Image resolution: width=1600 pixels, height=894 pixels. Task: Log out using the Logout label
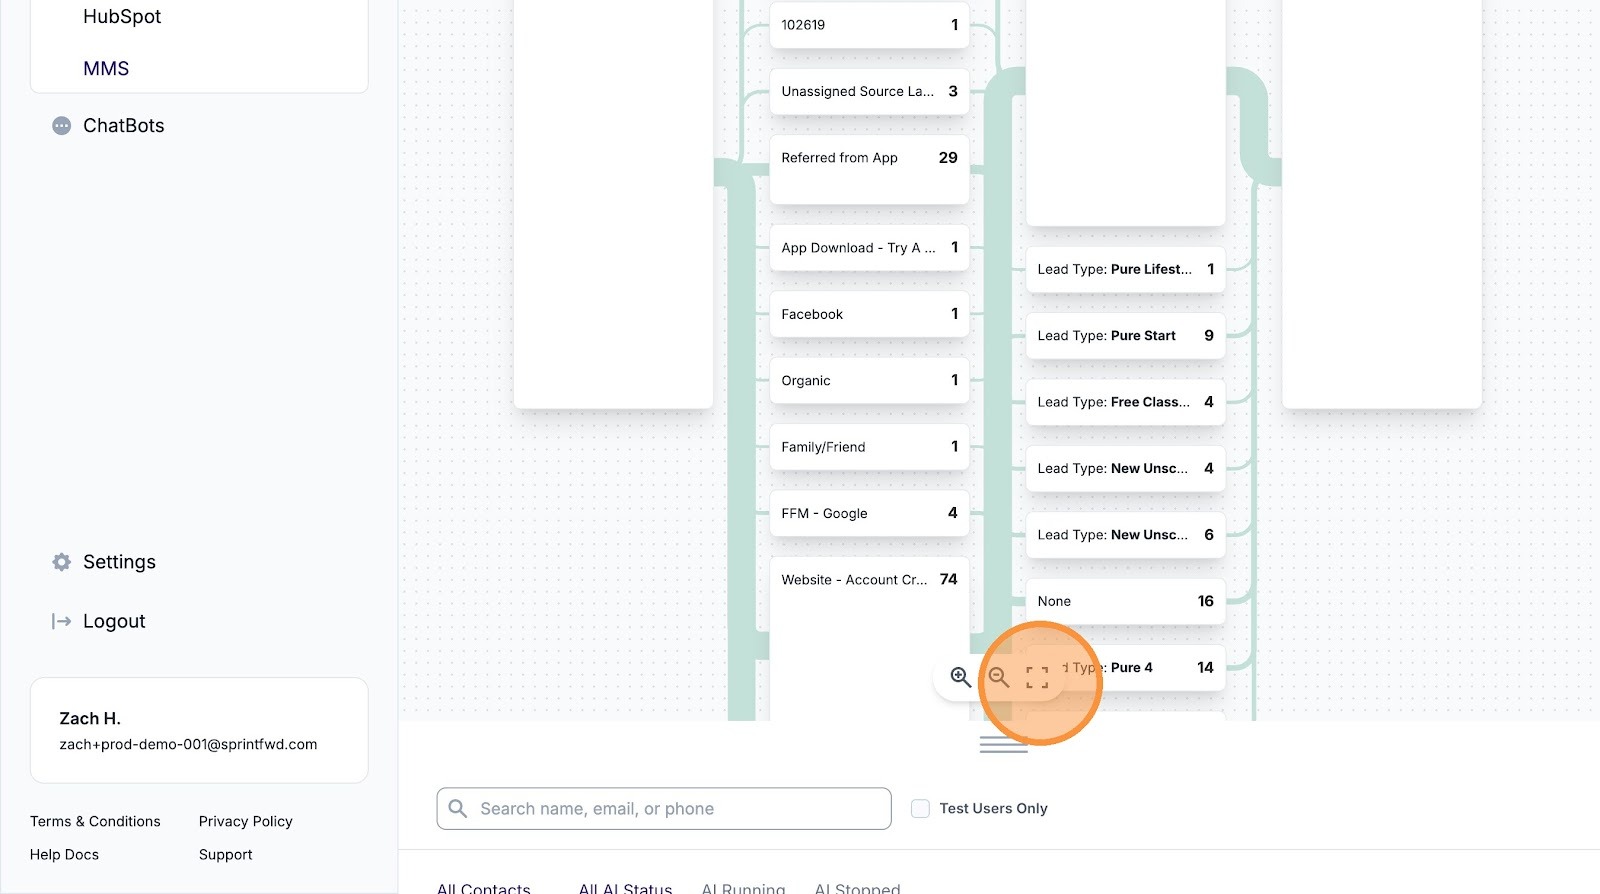click(x=114, y=621)
